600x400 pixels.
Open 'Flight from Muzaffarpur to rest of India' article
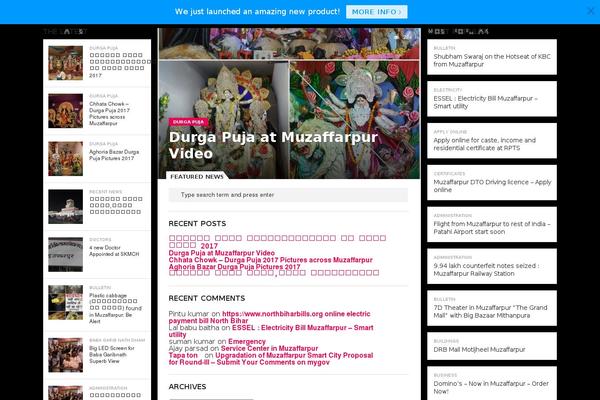tap(492, 228)
